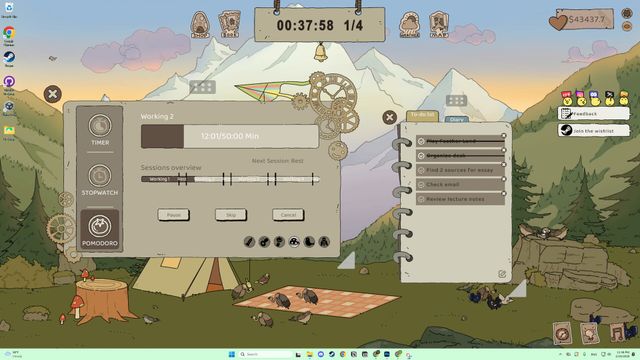This screenshot has width=640, height=360.
Task: Open the settings gear at top right
Action: point(627,13)
